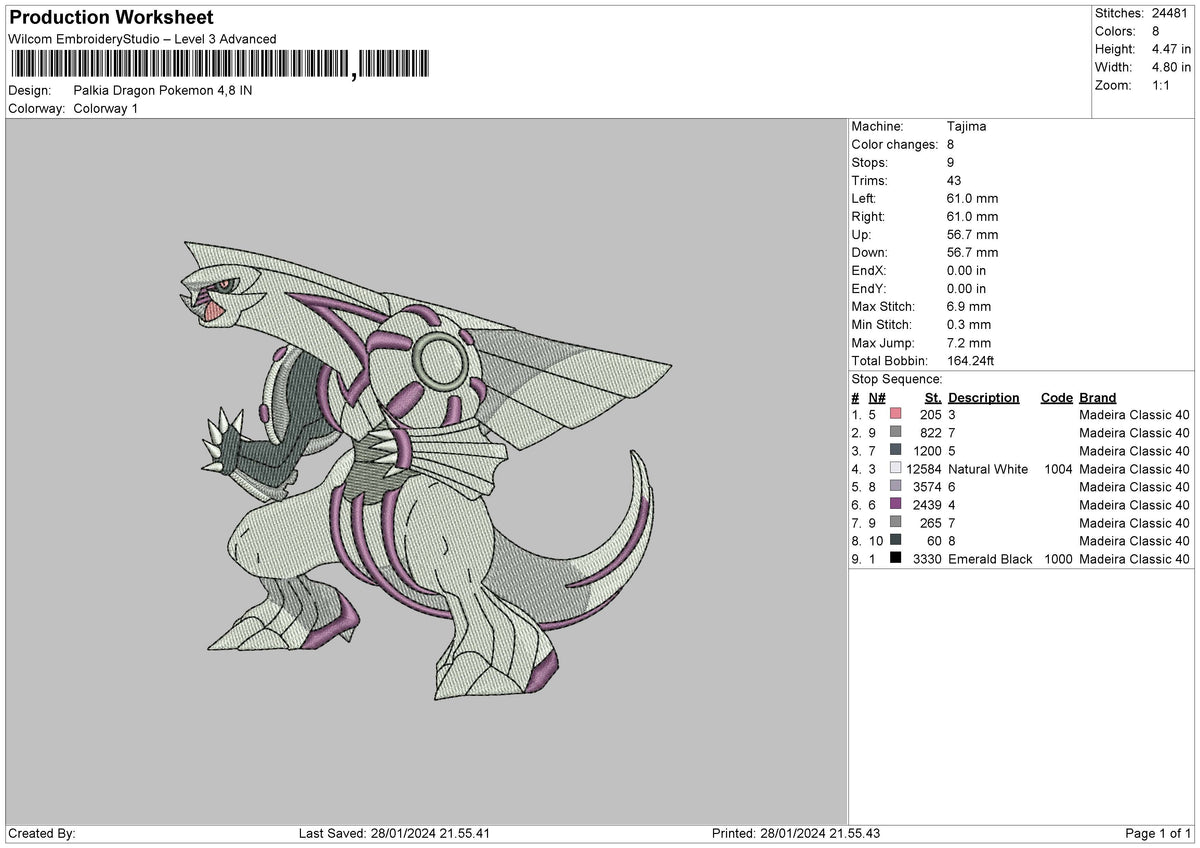
Task: Click the Width value 4.80 in
Action: click(x=1172, y=67)
